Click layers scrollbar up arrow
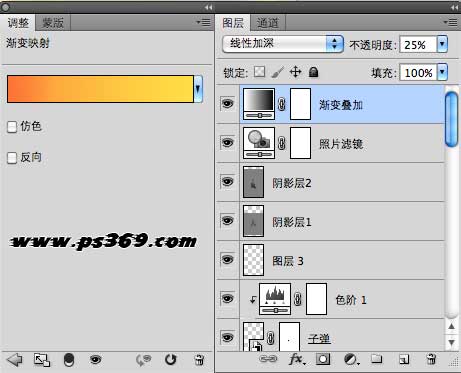Screen dimensions: 461x373 [451, 326]
